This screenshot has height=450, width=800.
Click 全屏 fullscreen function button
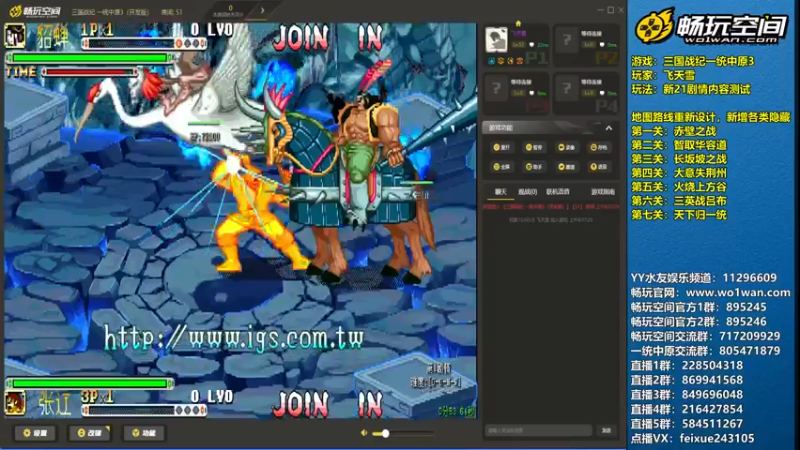point(502,167)
